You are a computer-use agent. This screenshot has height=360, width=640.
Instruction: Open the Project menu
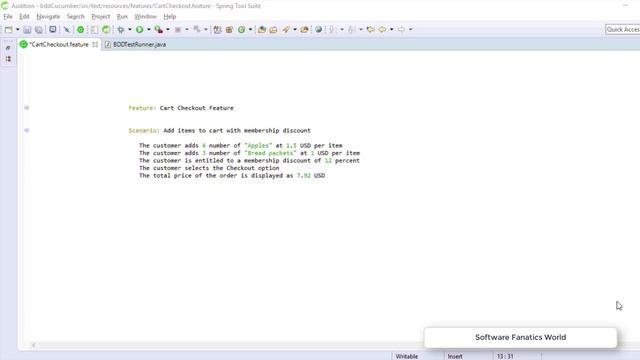101,17
